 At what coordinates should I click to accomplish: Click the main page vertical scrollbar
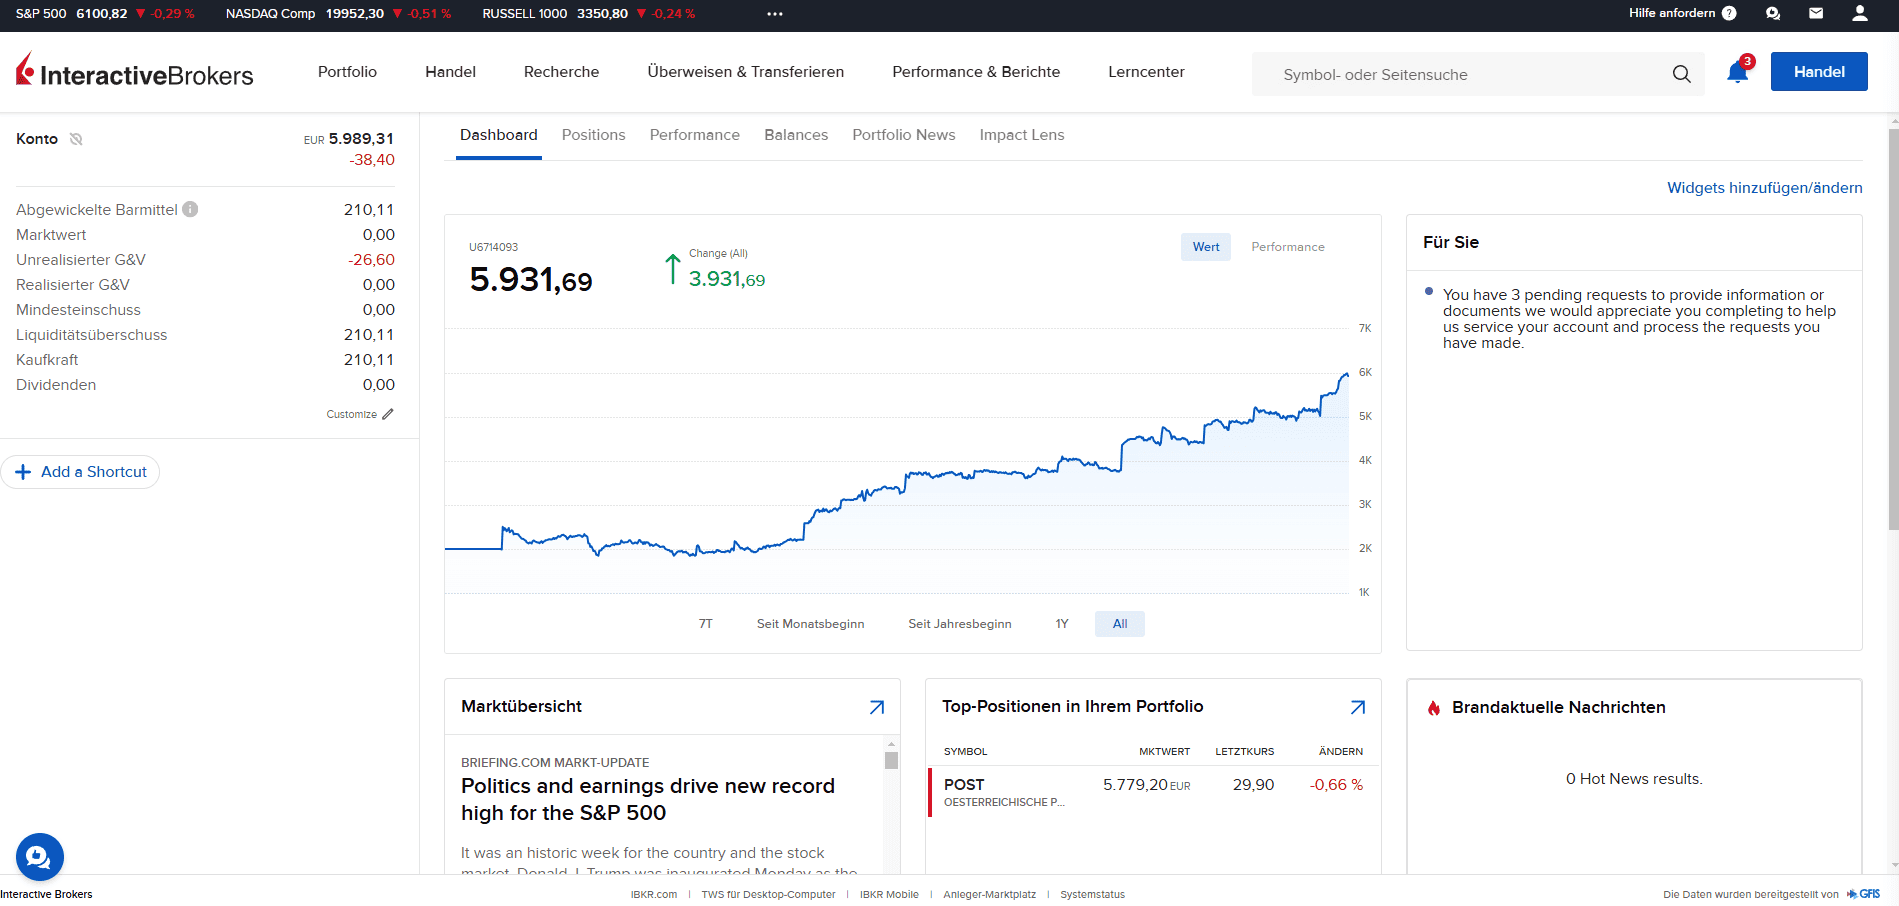(1893, 330)
